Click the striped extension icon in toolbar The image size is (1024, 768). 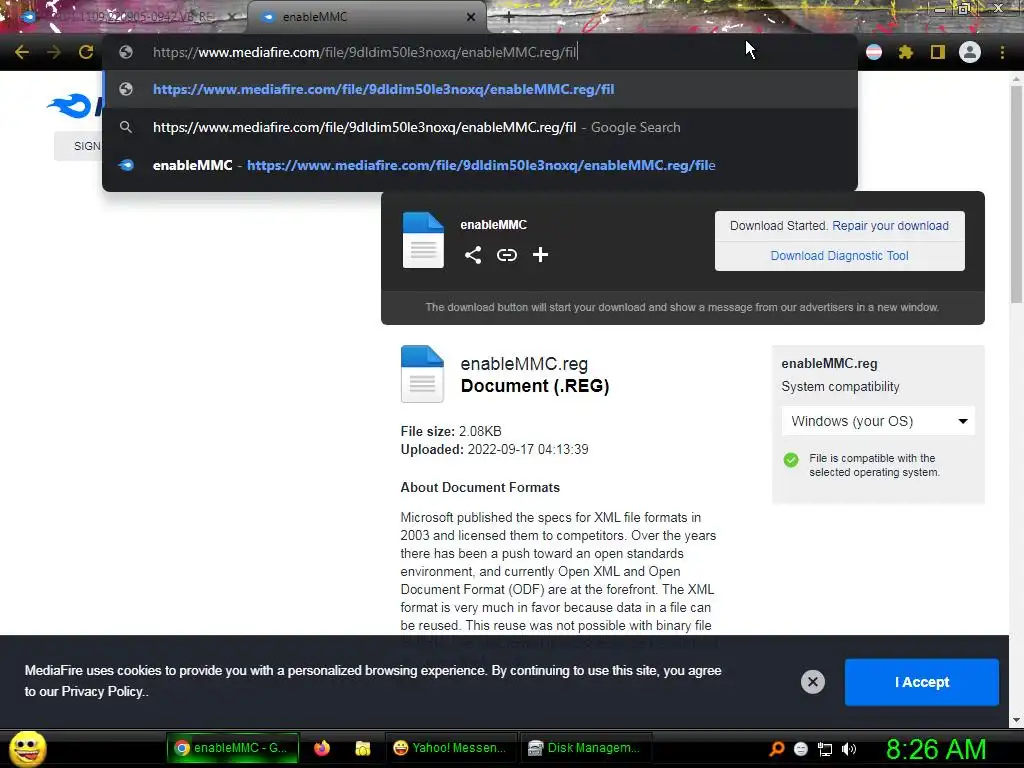point(874,52)
